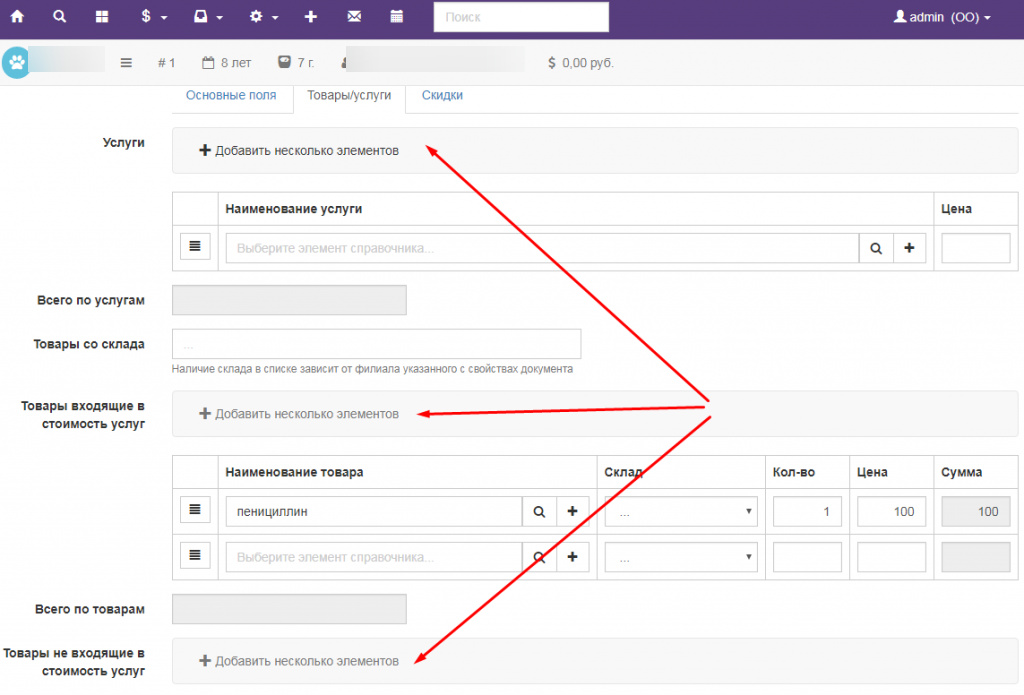Viewport: 1024px width, 695px height.
Task: Click the 8 лет calendar age indicator
Action: click(227, 63)
